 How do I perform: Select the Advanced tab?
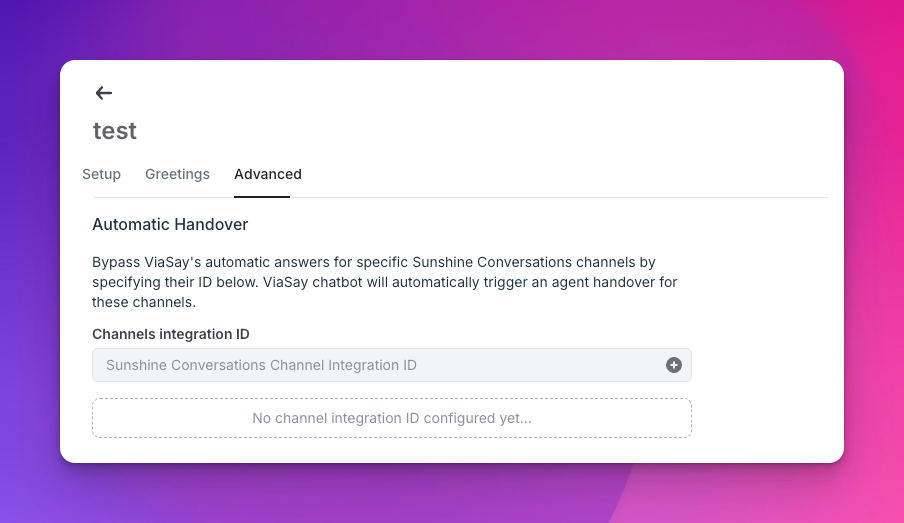coord(268,174)
